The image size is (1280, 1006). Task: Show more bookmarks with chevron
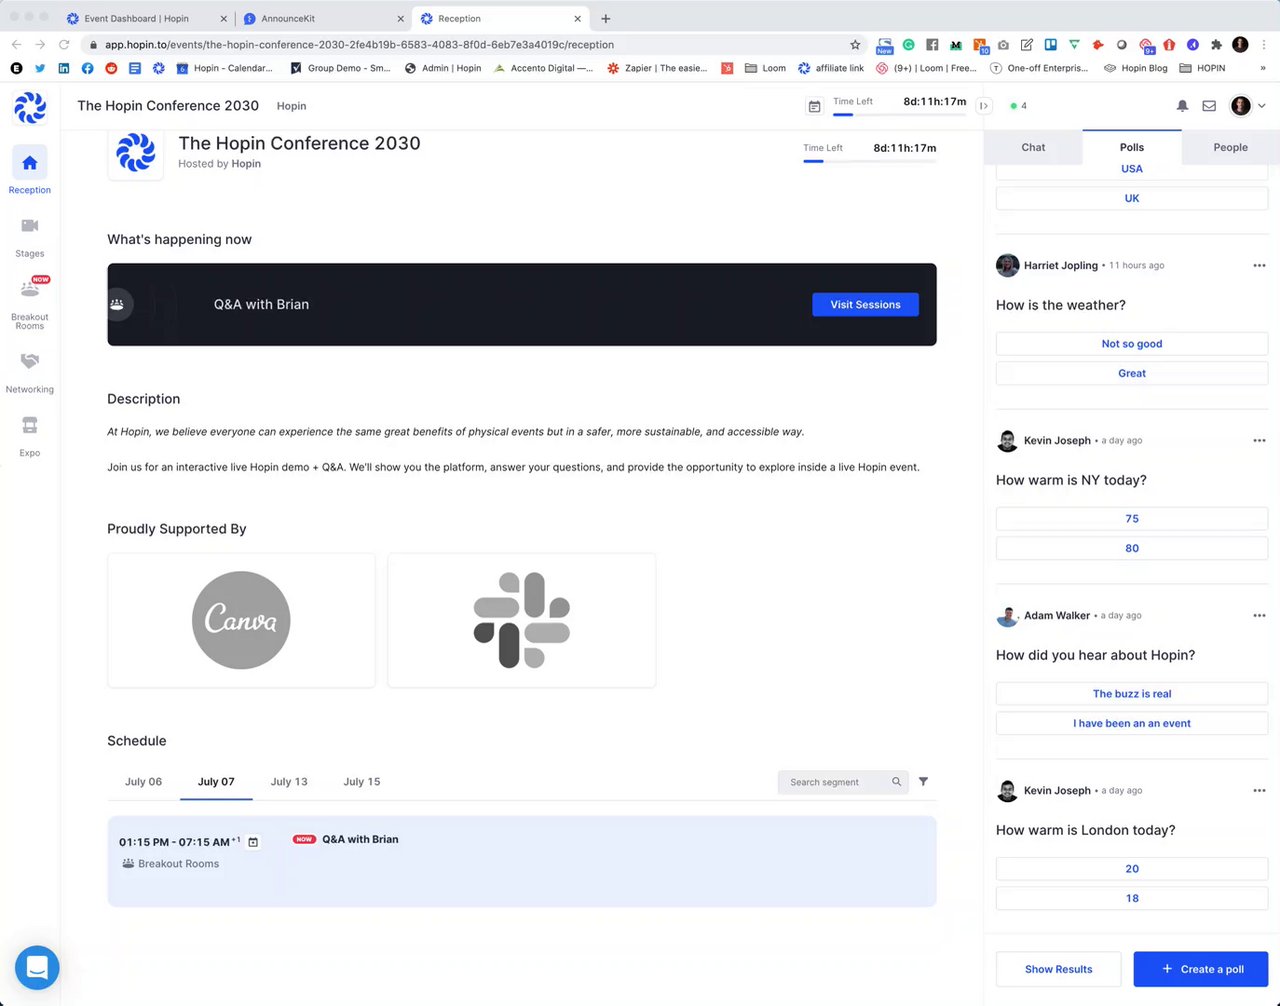tap(1263, 68)
